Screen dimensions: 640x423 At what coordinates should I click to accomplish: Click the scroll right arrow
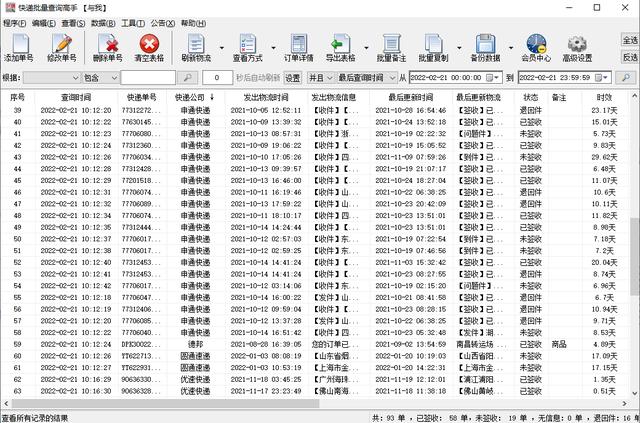point(624,403)
